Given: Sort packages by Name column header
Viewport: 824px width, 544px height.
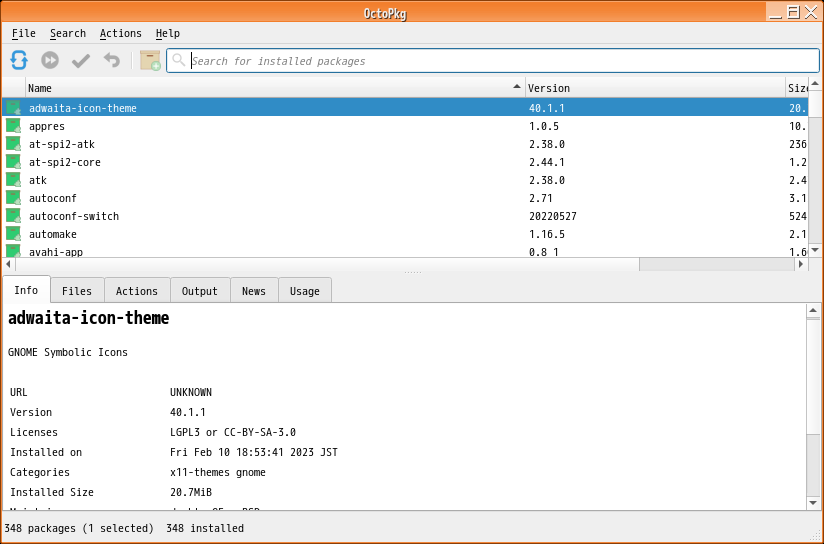Looking at the screenshot, I should coord(275,88).
